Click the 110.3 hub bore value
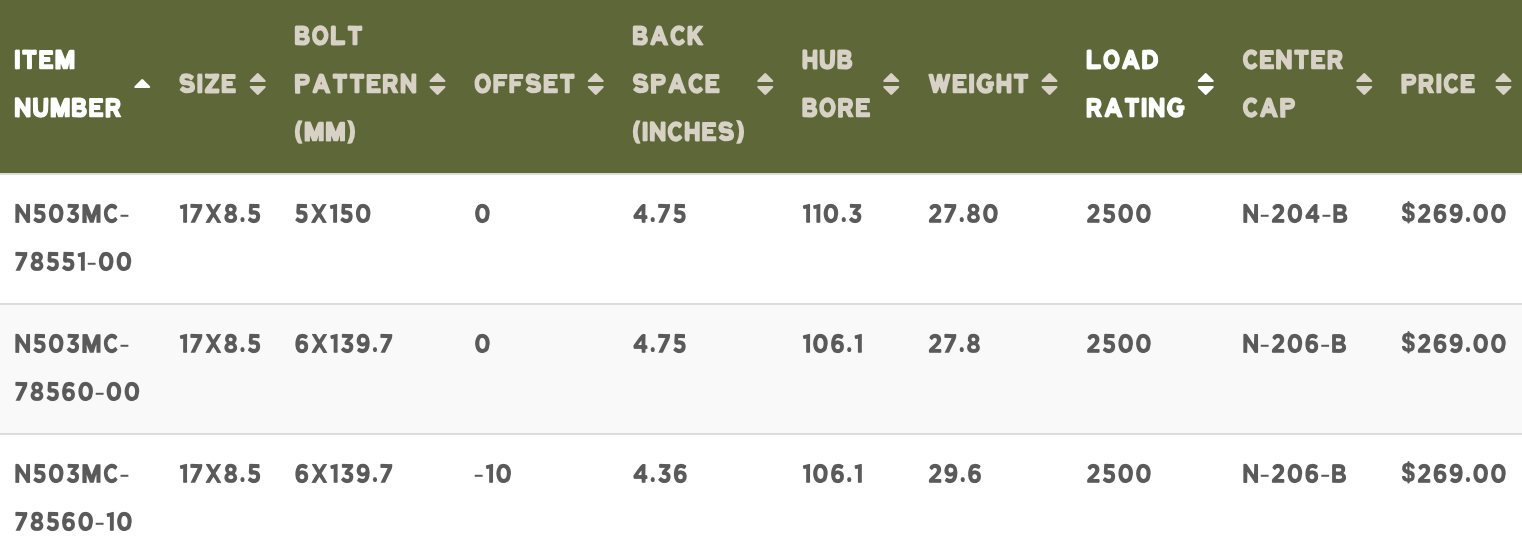The height and width of the screenshot is (548, 1522). coord(832,214)
